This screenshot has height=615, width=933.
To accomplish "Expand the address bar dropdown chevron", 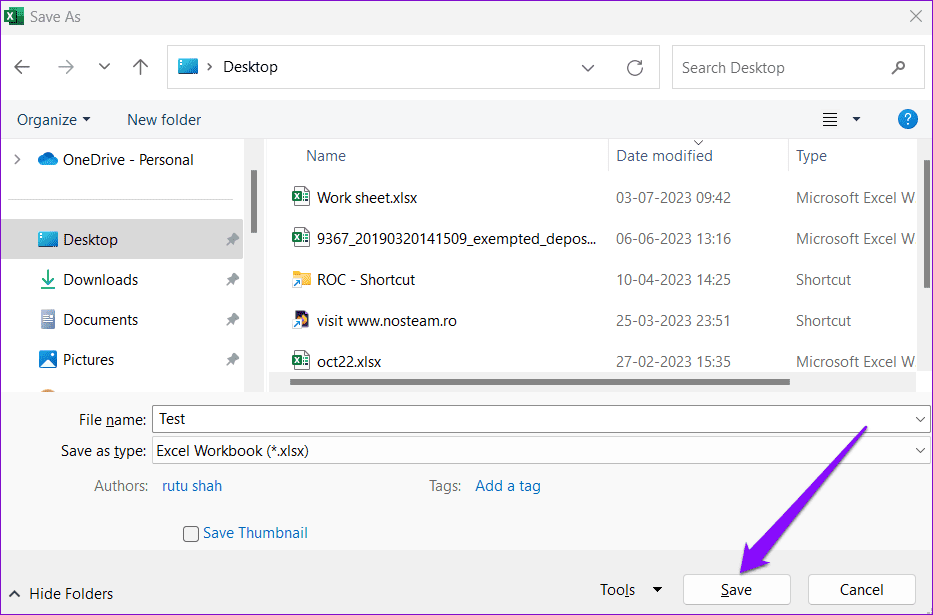I will tap(588, 67).
